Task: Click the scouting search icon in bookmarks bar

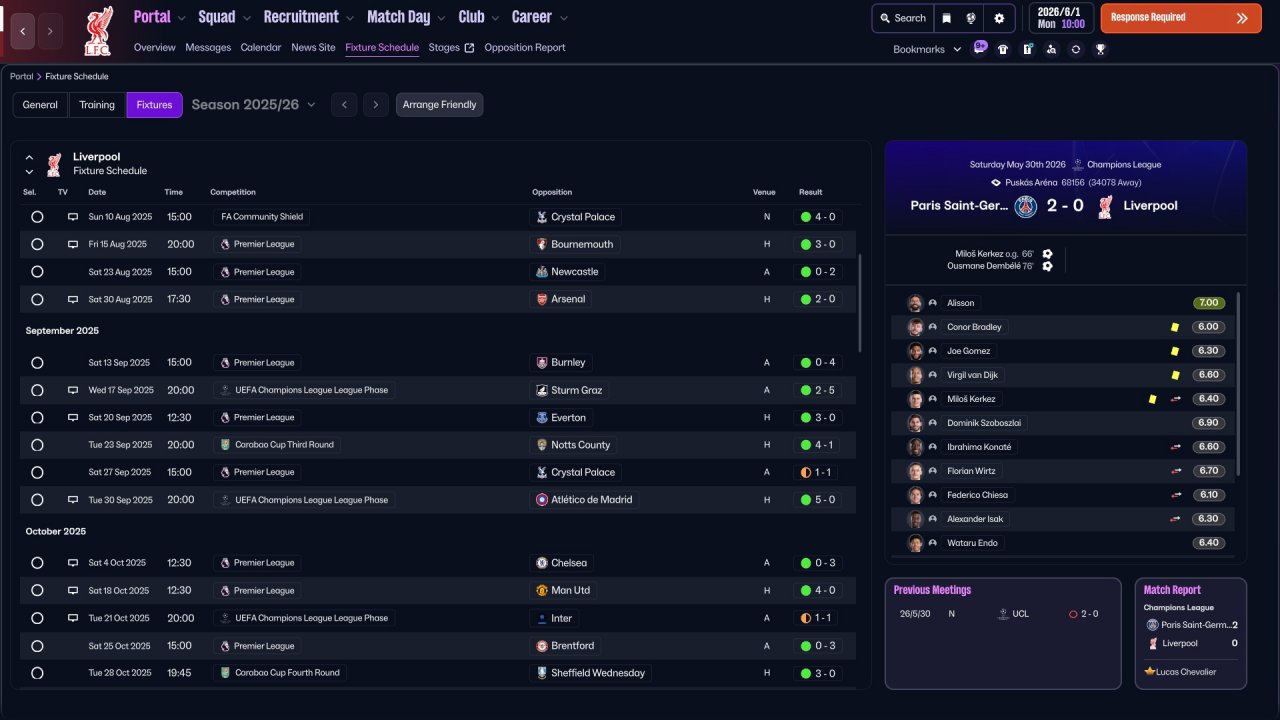Action: [x=1051, y=49]
